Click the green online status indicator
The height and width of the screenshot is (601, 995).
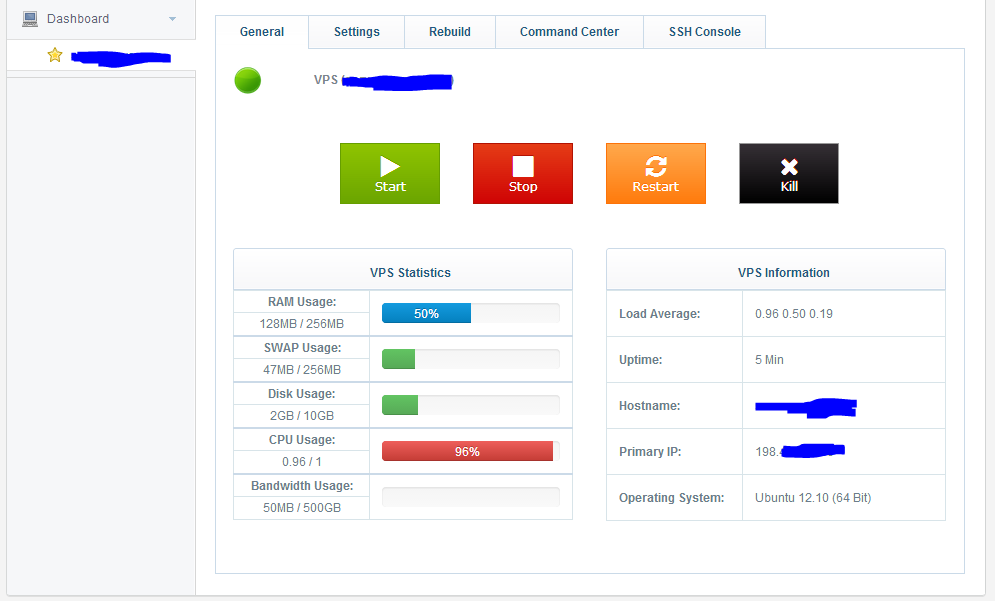pos(247,80)
